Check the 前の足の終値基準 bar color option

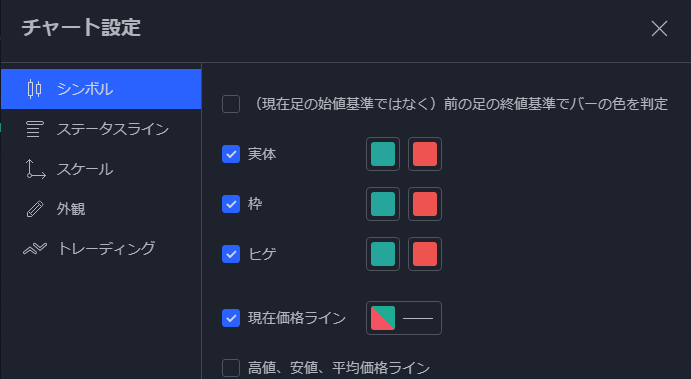pyautogui.click(x=231, y=104)
